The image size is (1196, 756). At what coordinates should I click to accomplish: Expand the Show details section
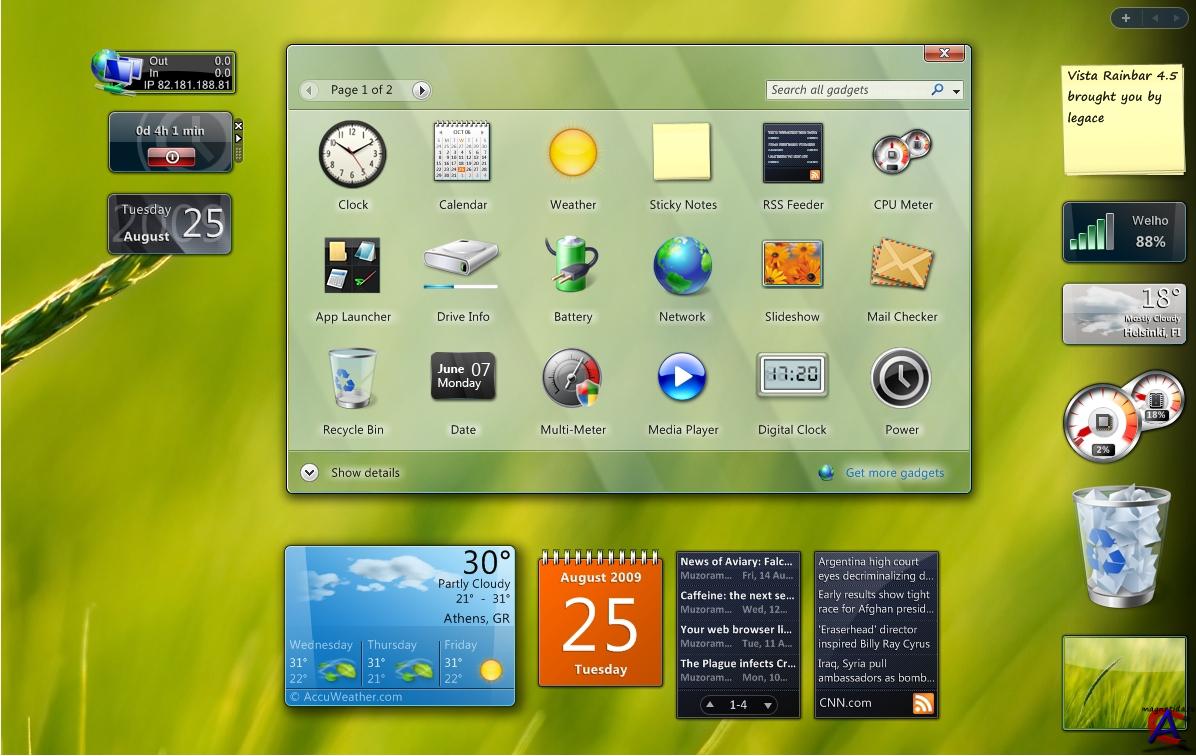click(x=309, y=472)
